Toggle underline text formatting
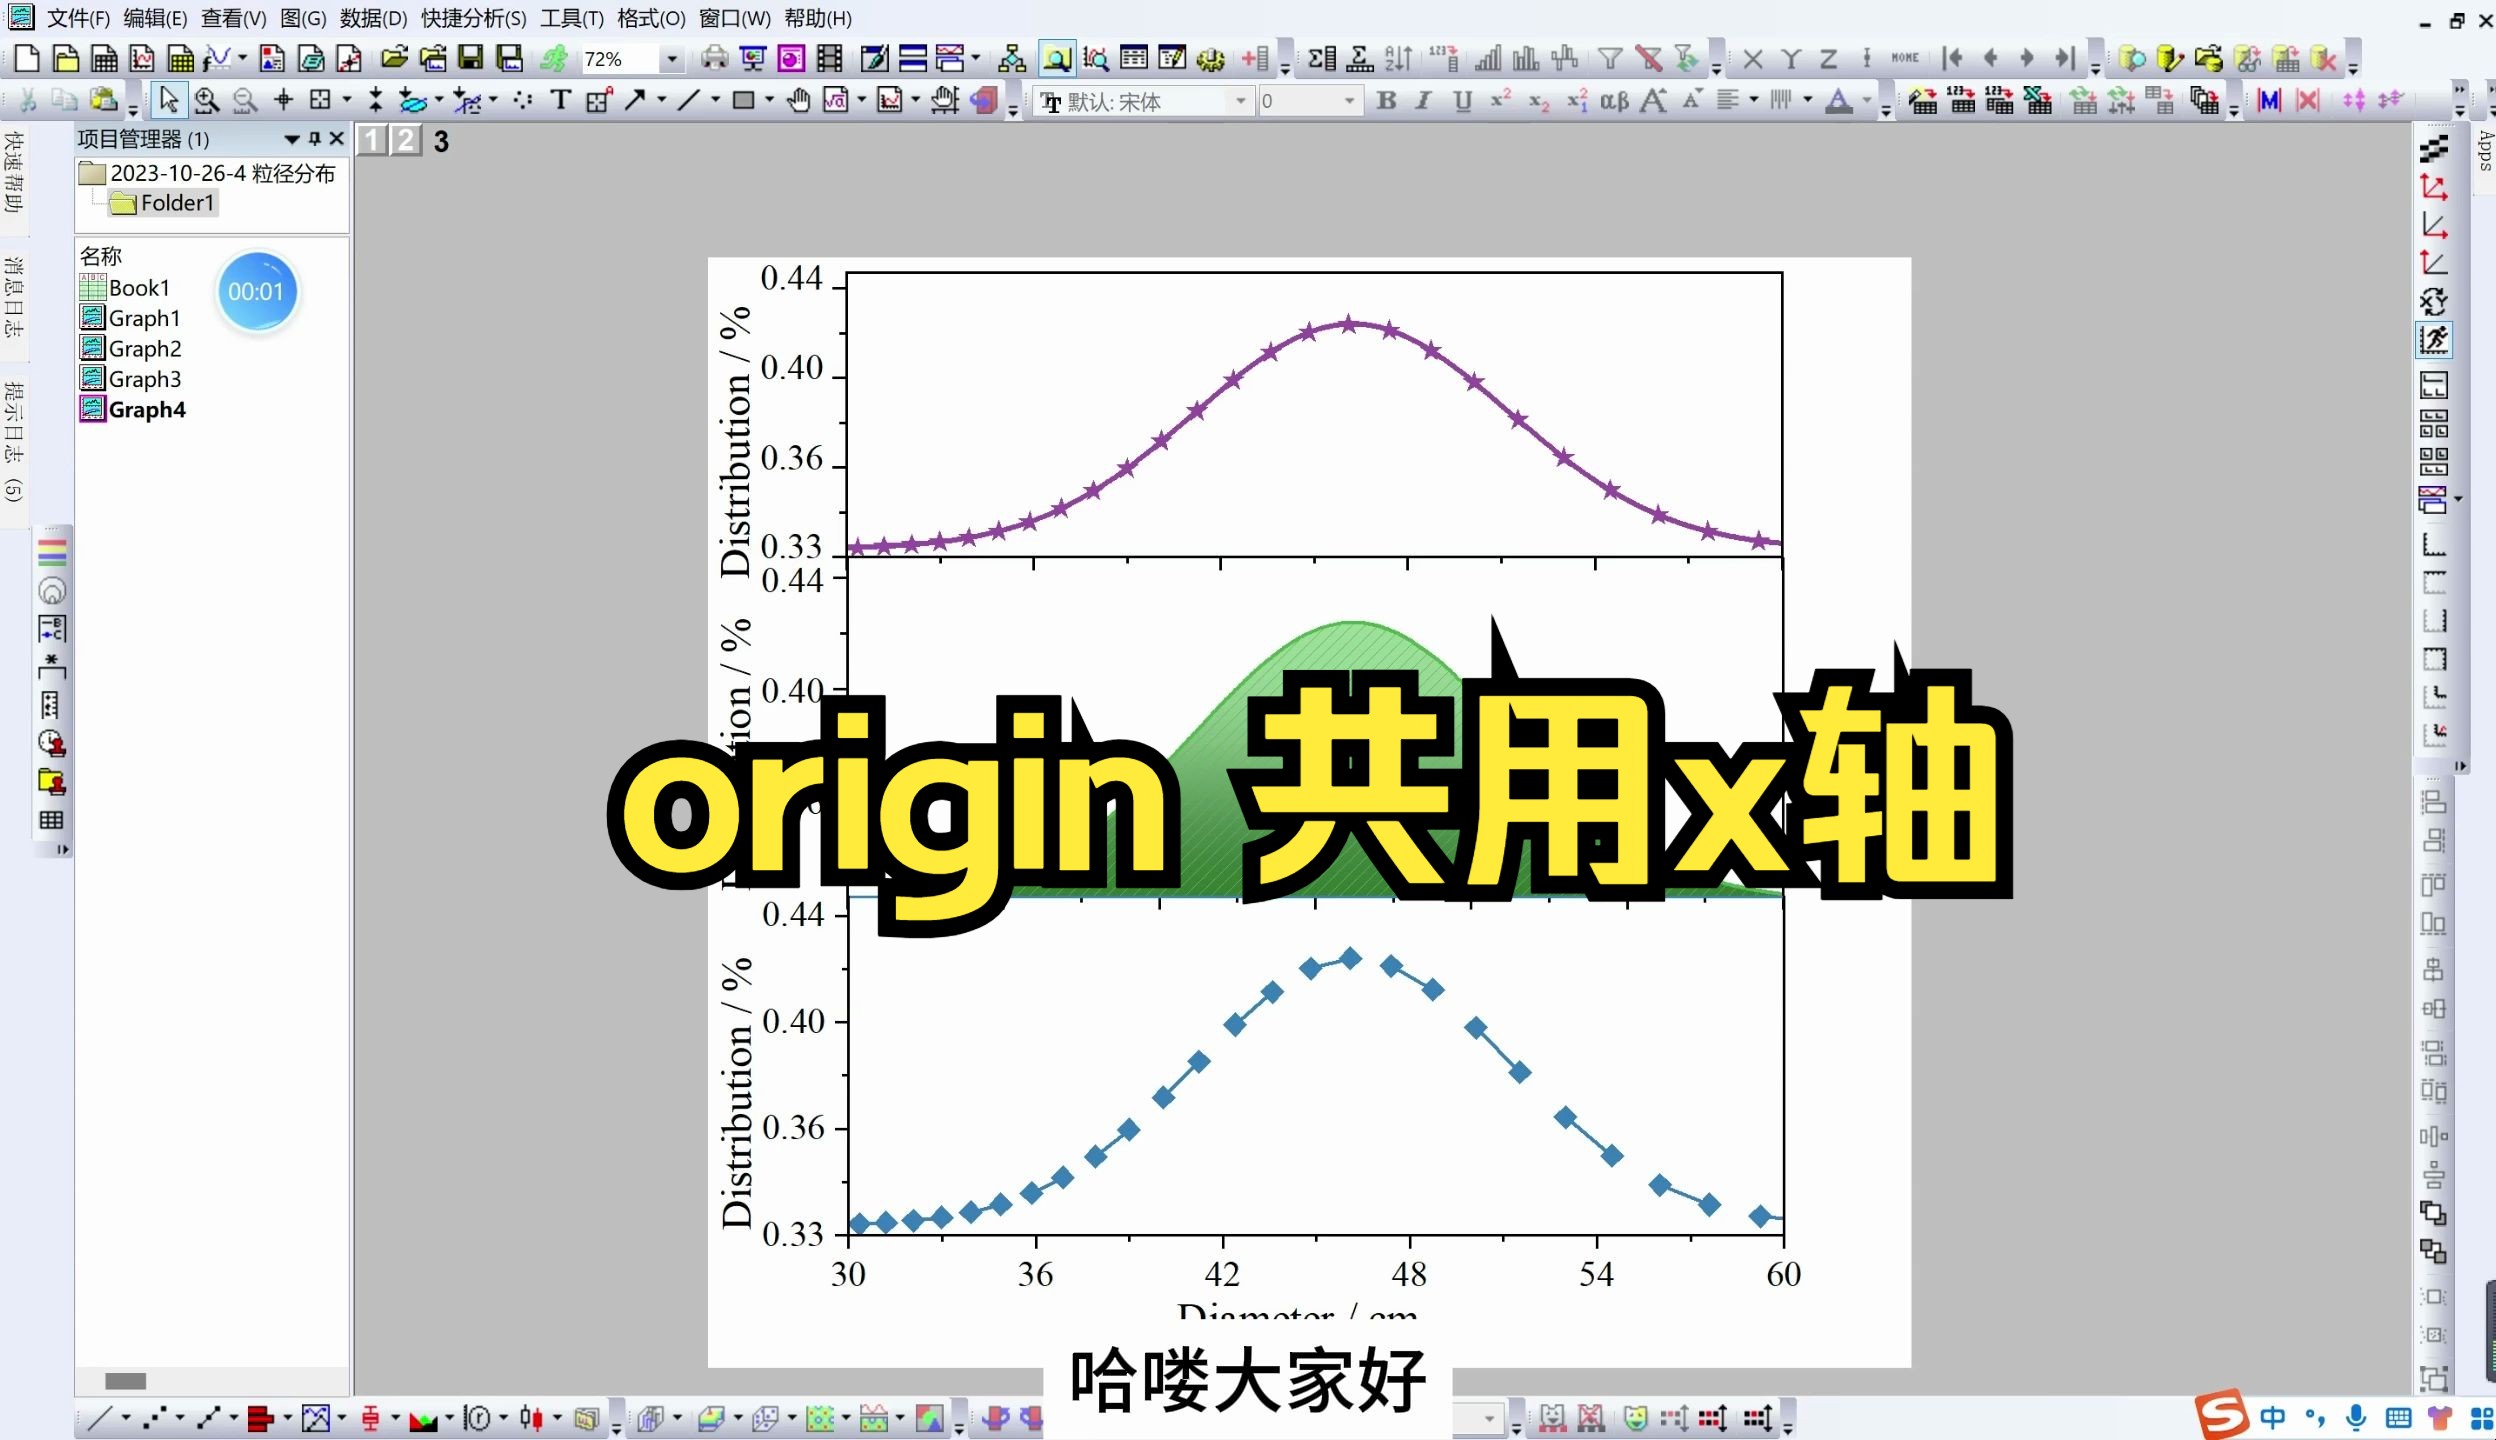The image size is (2496, 1440). [1462, 100]
